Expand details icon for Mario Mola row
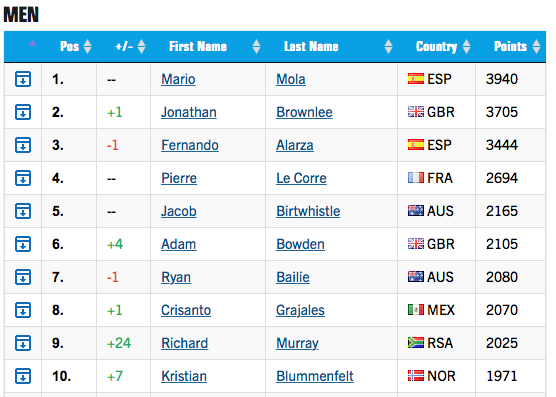The height and width of the screenshot is (397, 556). click(23, 79)
